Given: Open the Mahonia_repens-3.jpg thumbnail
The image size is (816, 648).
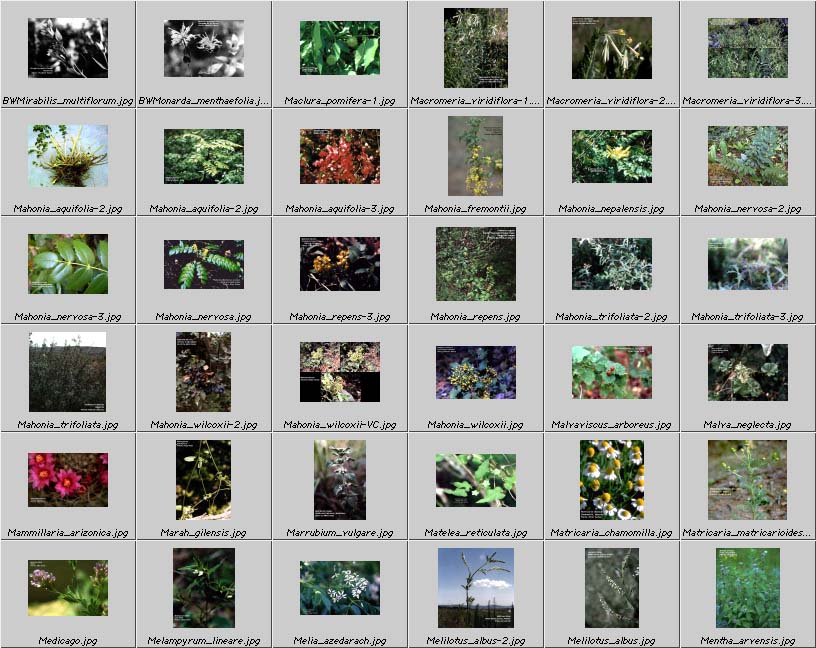Looking at the screenshot, I should pyautogui.click(x=340, y=264).
